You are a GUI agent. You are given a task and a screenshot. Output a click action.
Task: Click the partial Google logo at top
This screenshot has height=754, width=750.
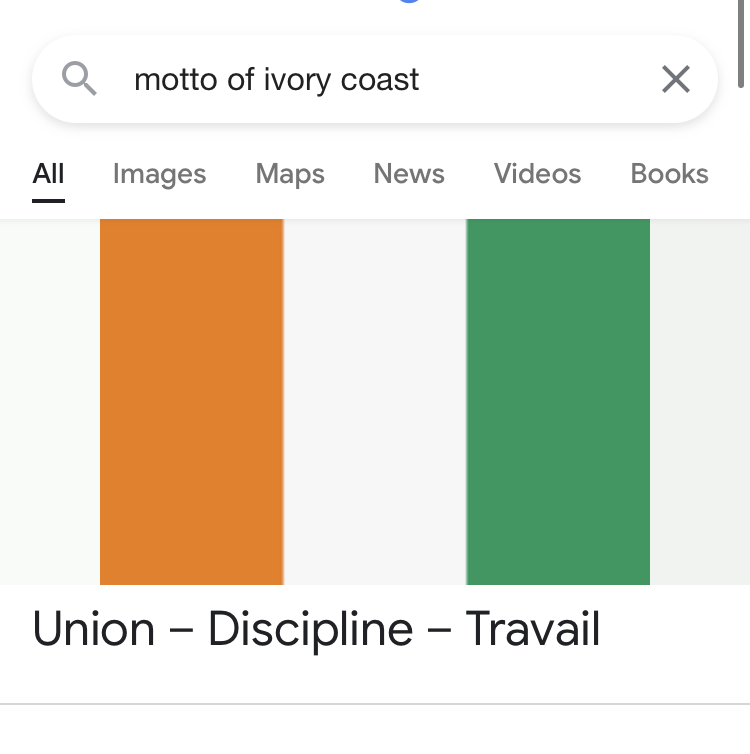408,3
